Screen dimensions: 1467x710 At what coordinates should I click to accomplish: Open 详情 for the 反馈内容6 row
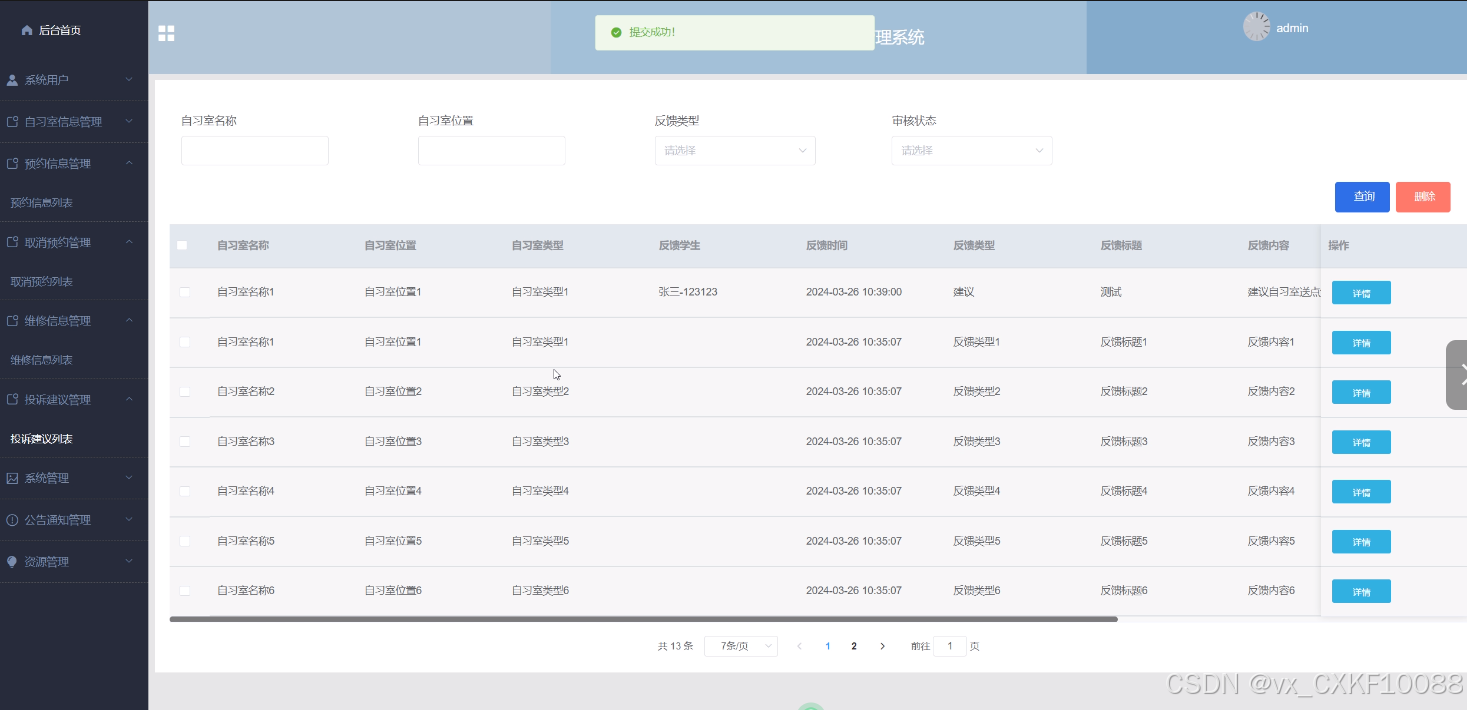1361,591
